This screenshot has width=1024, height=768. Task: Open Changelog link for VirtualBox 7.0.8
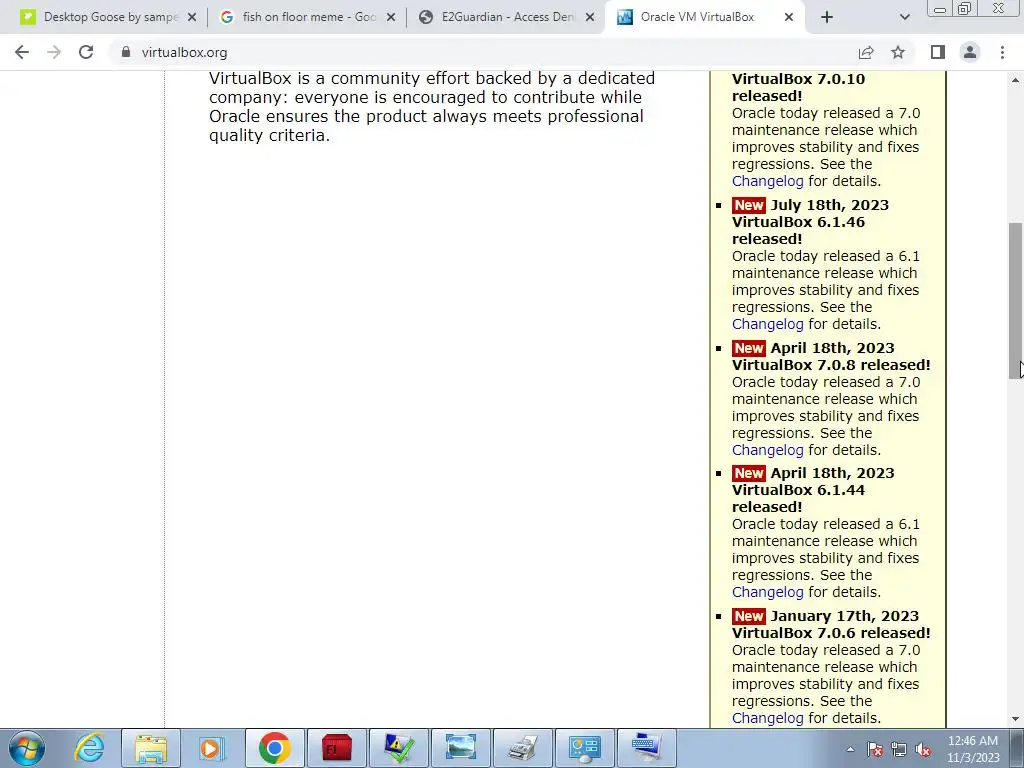[767, 450]
